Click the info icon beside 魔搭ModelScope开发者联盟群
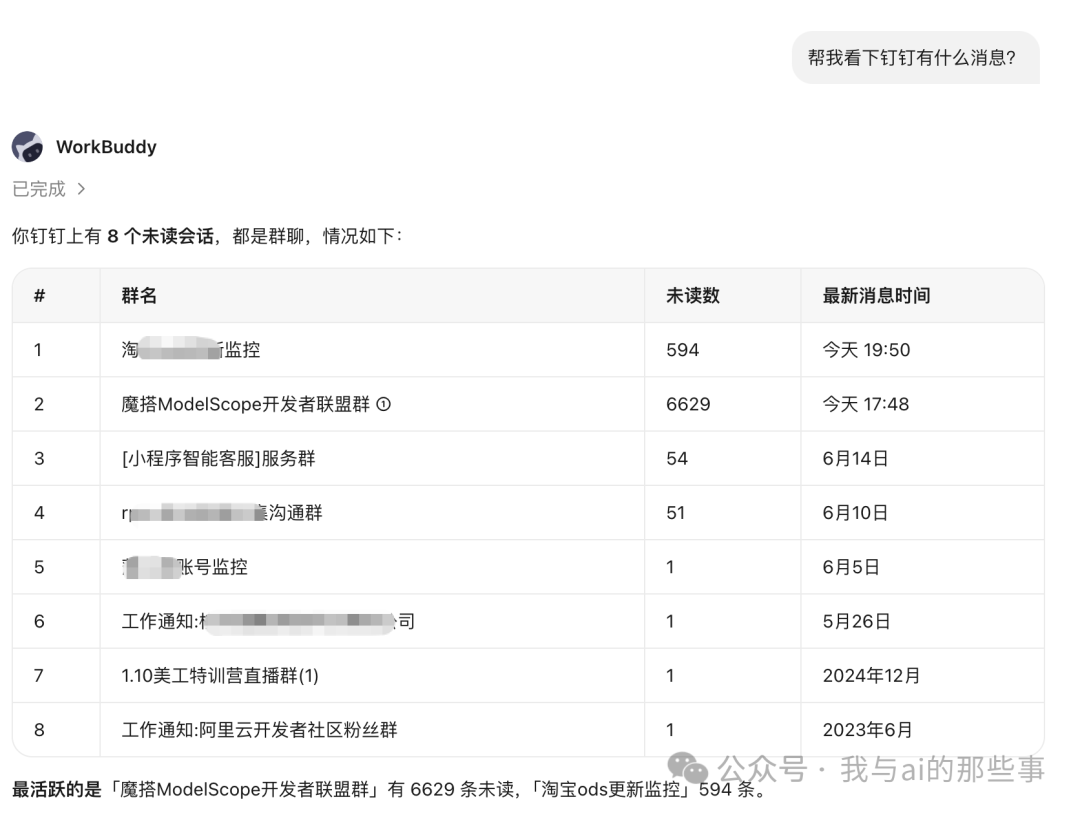This screenshot has width=1080, height=813. [x=384, y=404]
